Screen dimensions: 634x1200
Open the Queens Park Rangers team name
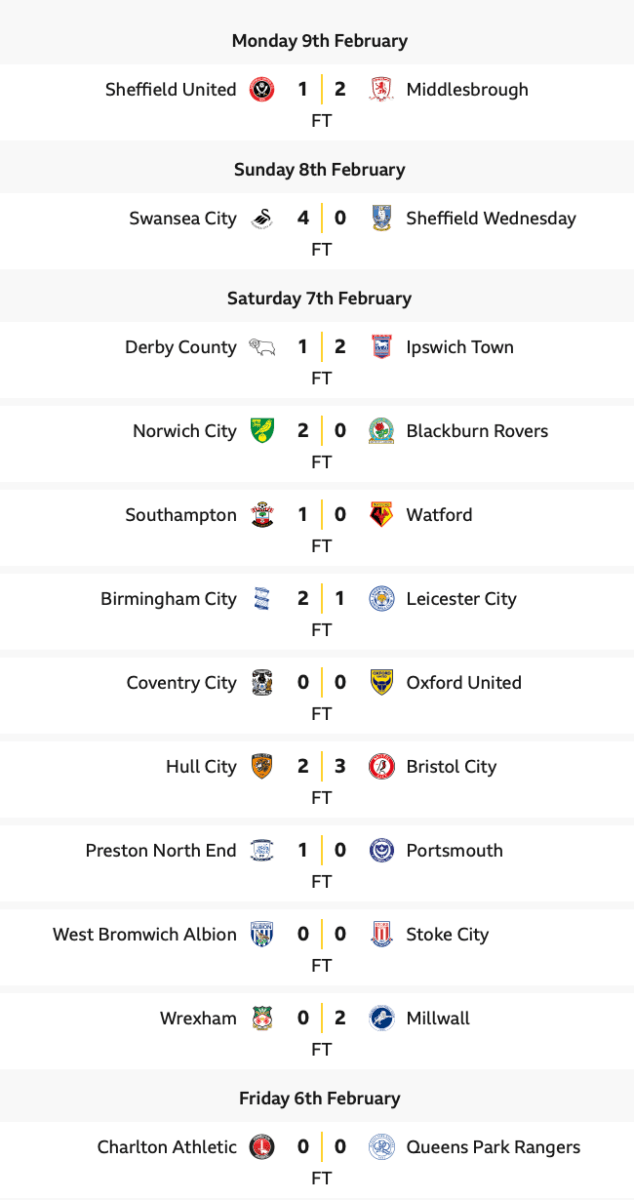coord(493,1147)
